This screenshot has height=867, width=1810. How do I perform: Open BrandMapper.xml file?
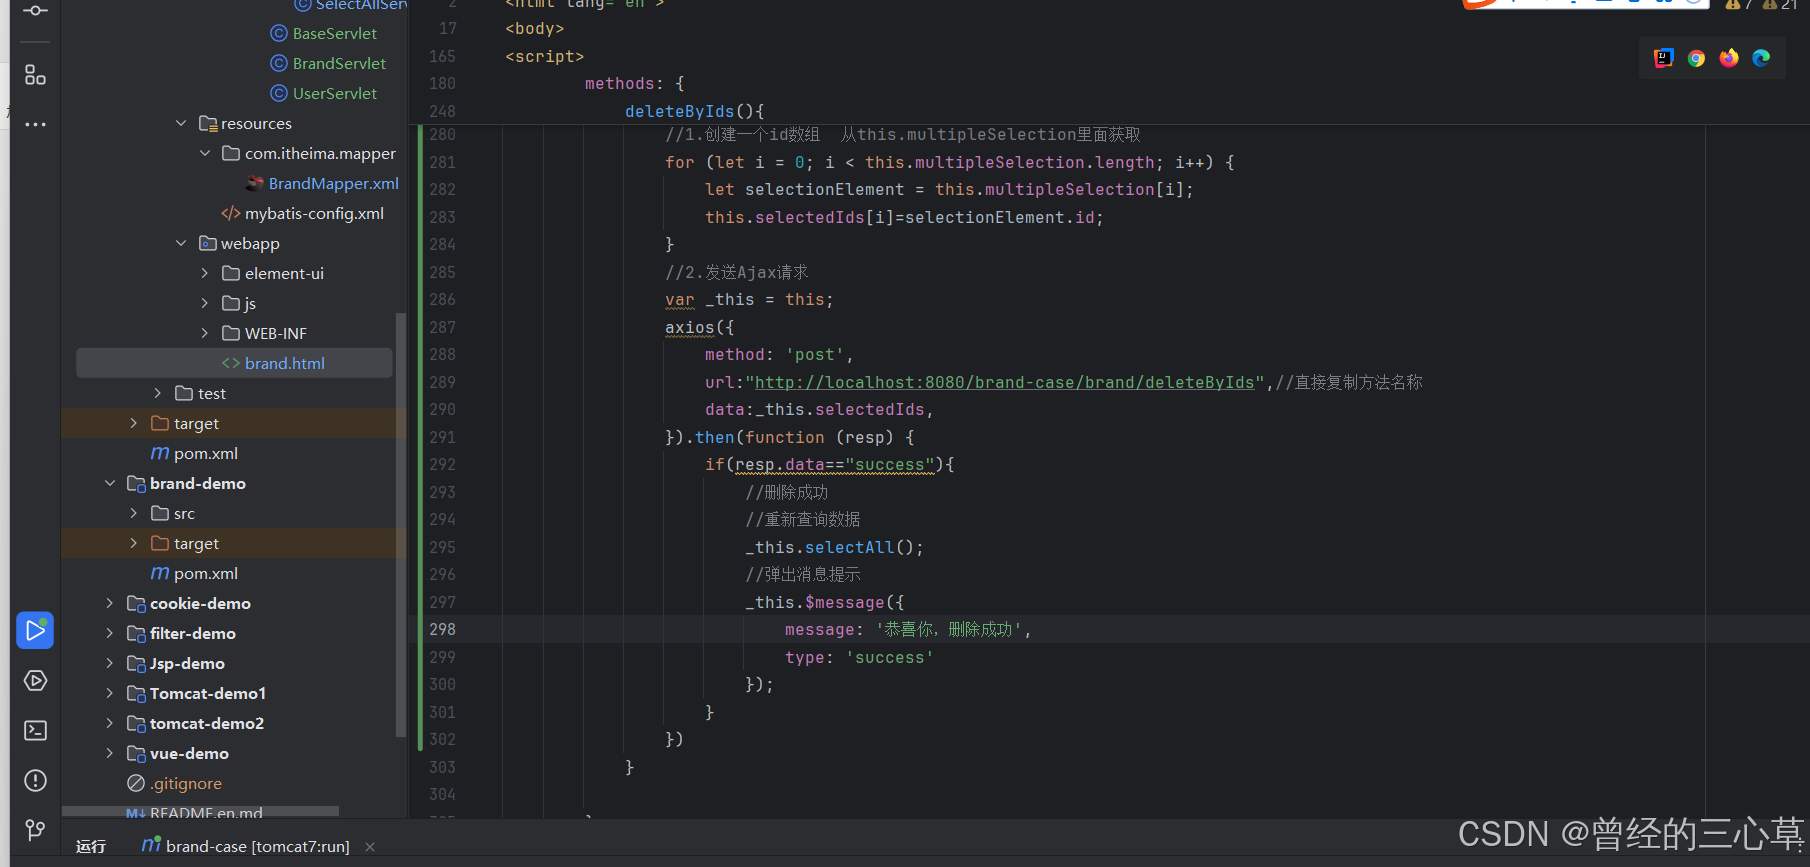coord(334,183)
